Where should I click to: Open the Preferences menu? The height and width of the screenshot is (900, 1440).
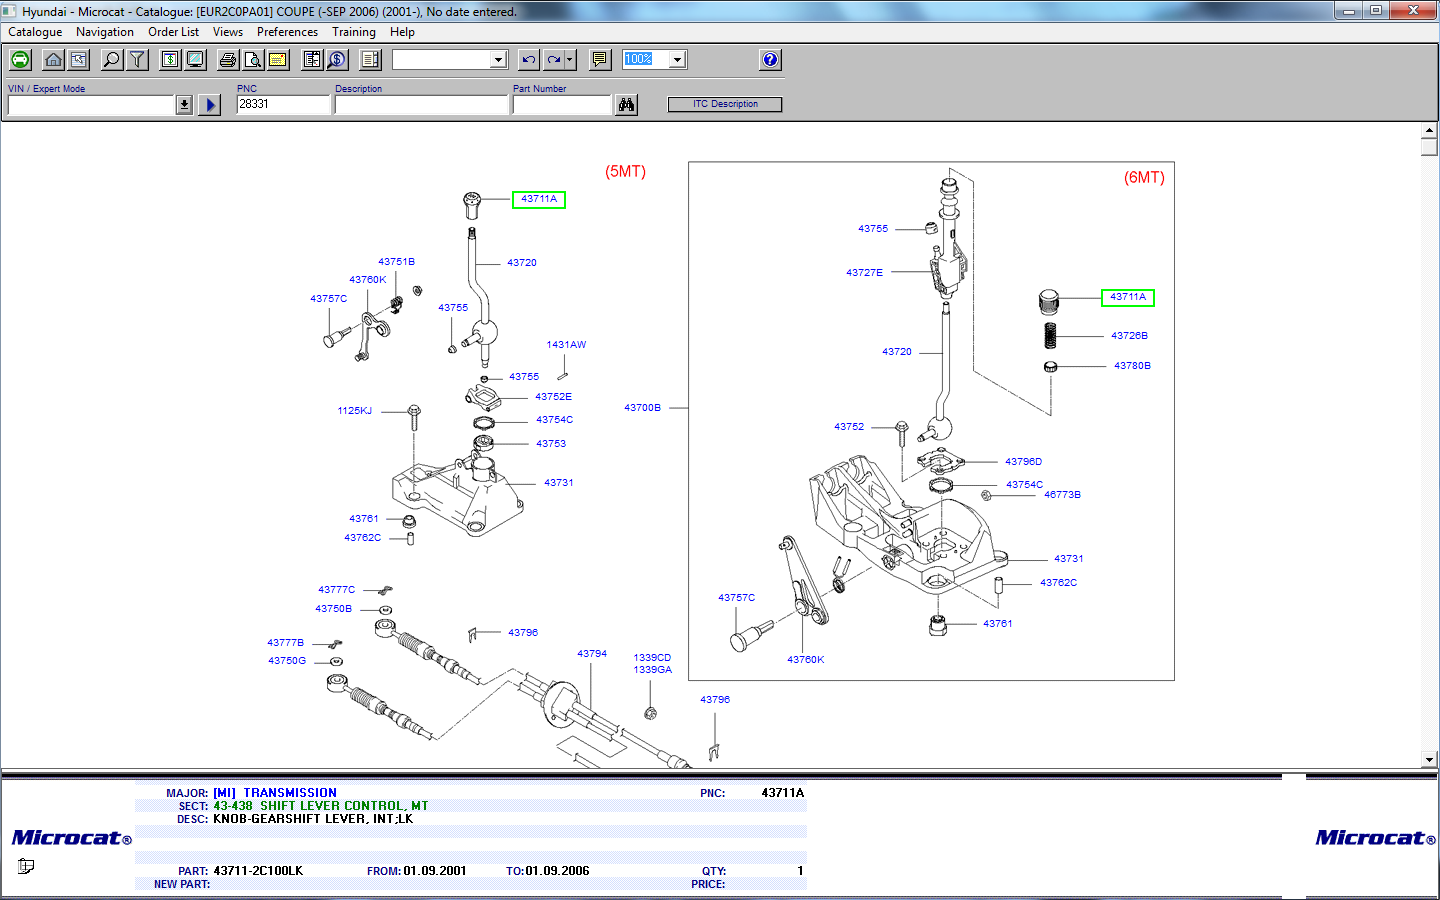point(287,32)
